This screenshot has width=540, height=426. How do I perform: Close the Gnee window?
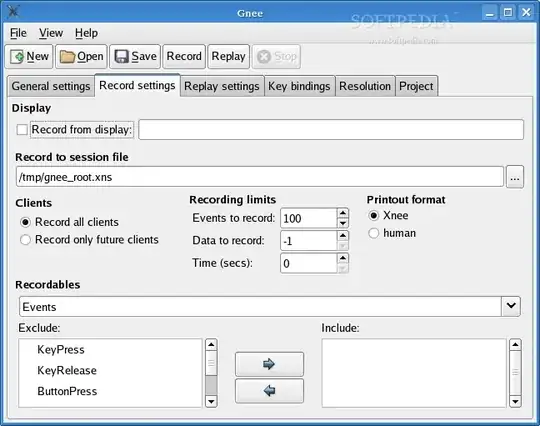click(x=526, y=13)
